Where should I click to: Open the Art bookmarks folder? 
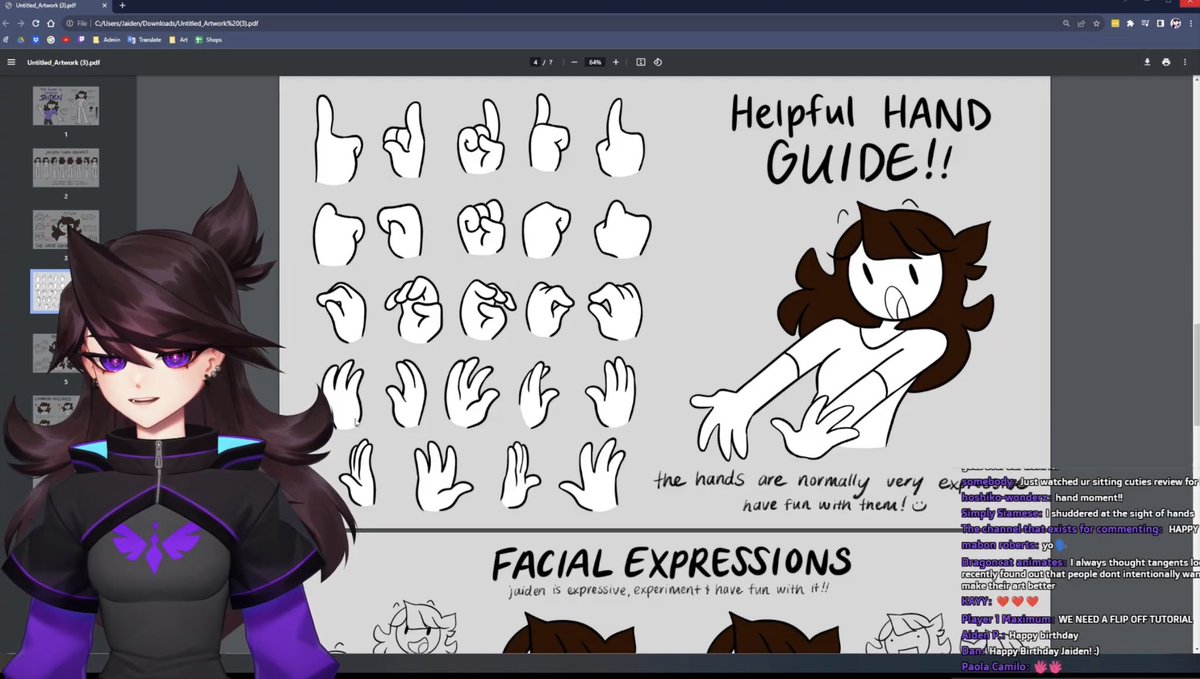tap(178, 40)
